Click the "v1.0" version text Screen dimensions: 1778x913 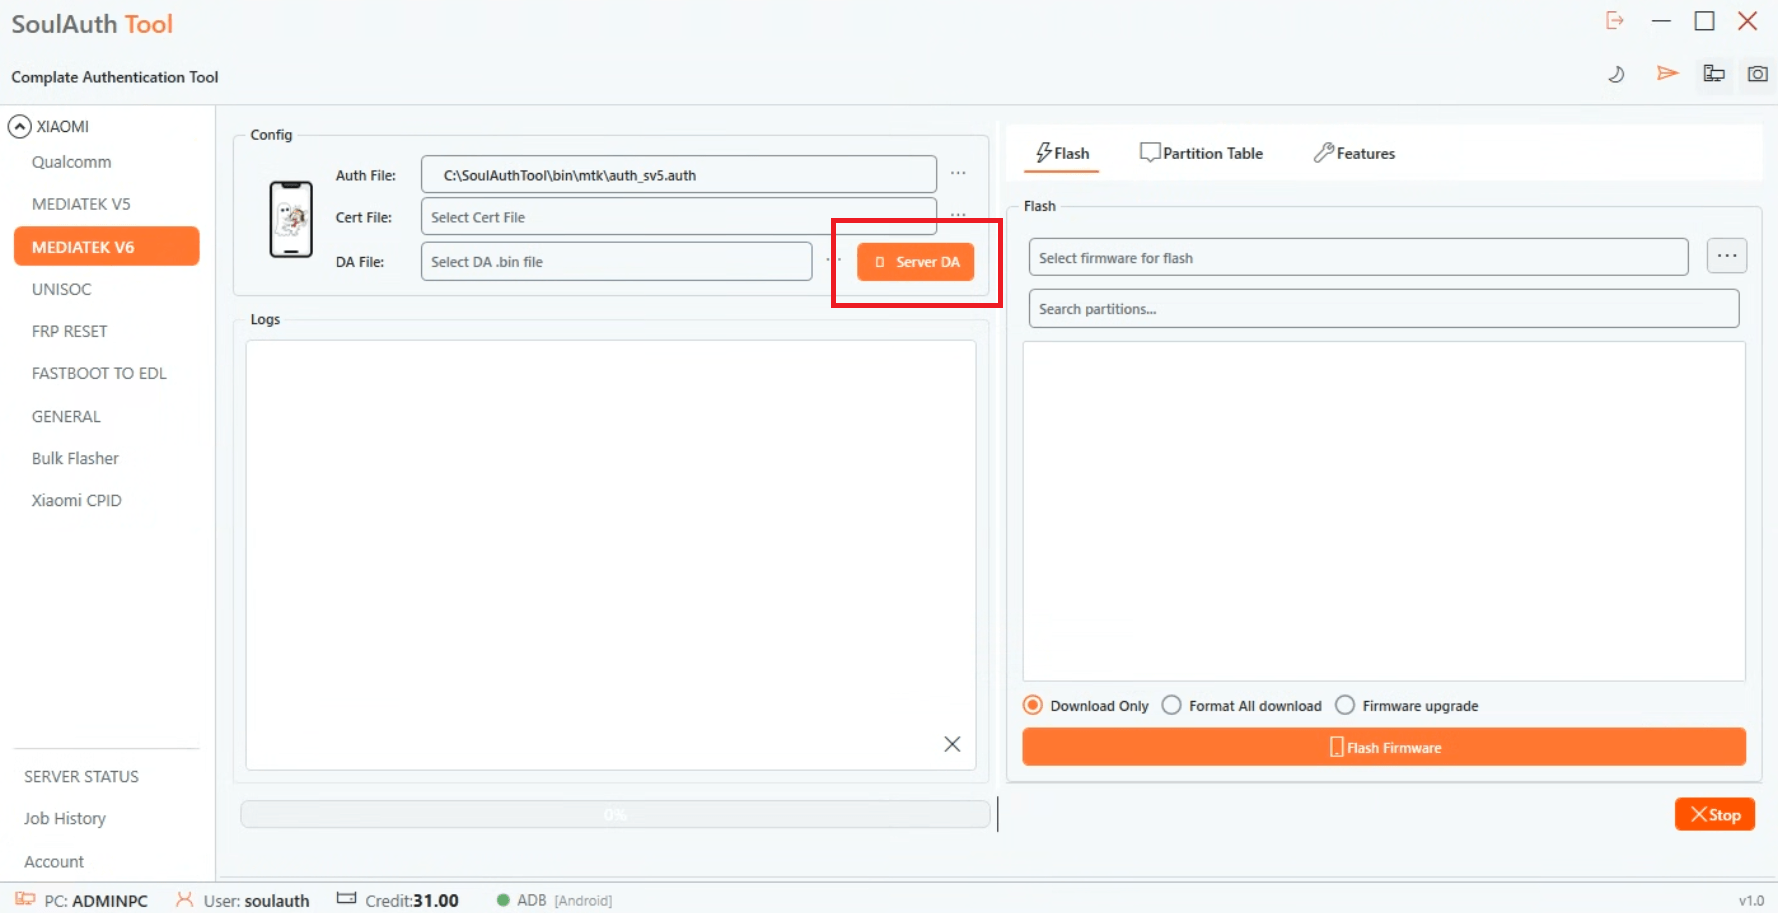point(1751,900)
